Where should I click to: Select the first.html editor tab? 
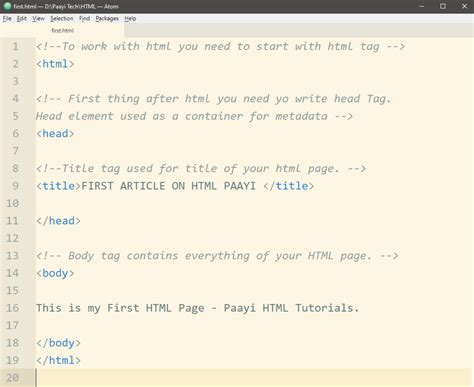pos(62,30)
